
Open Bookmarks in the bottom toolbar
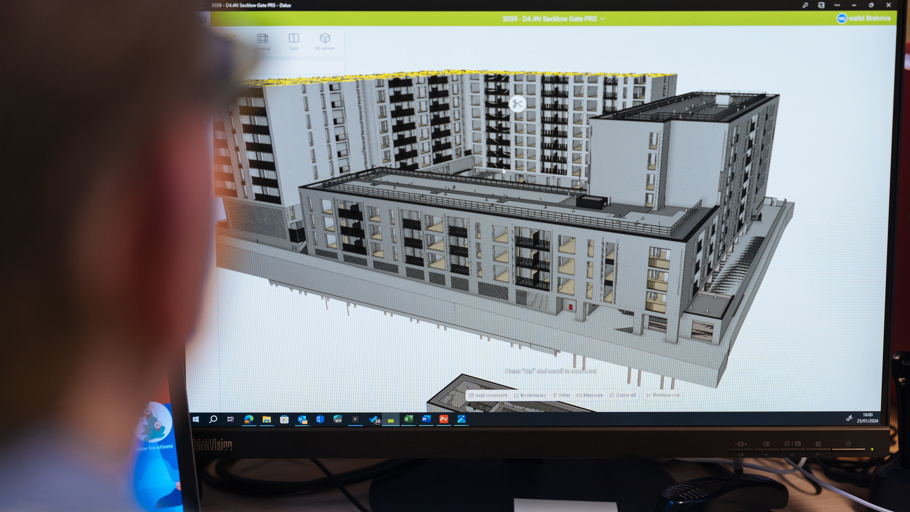point(530,395)
